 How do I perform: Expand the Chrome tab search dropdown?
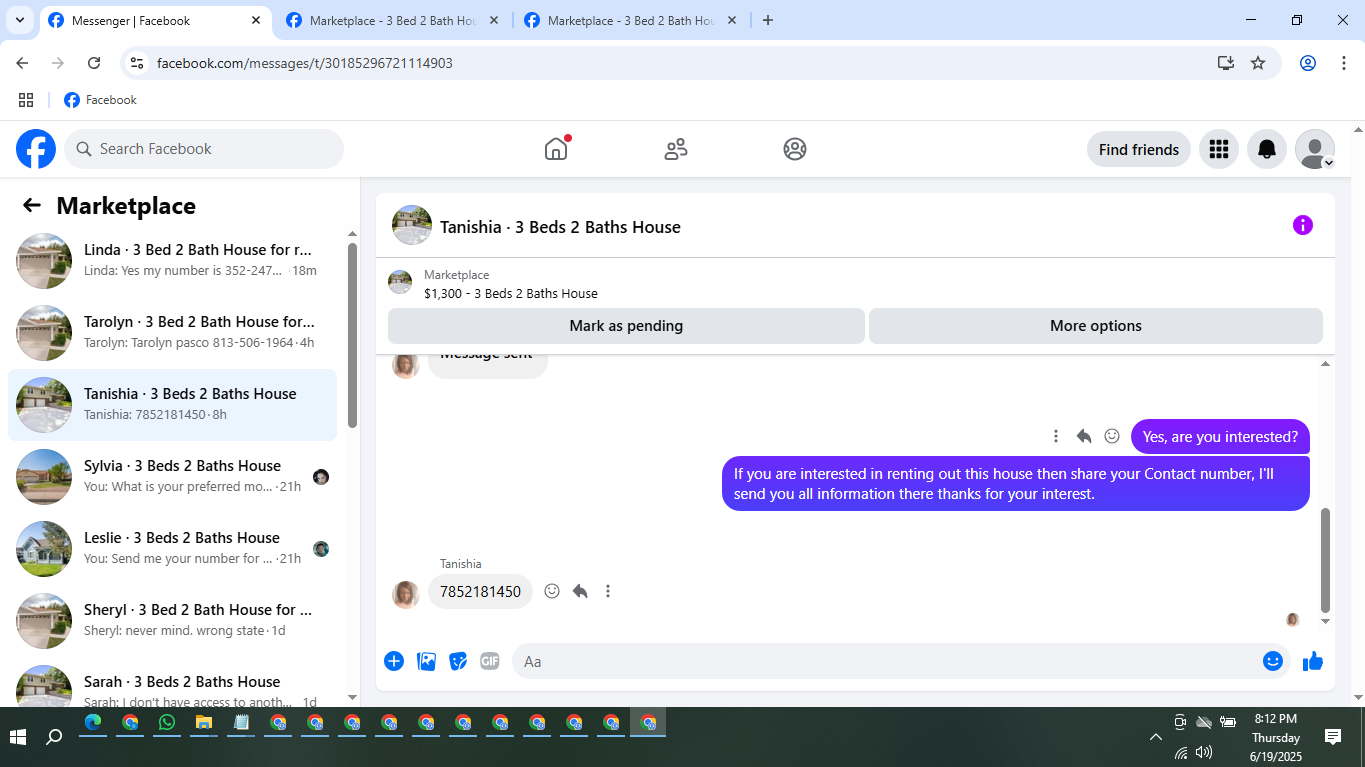tap(19, 20)
